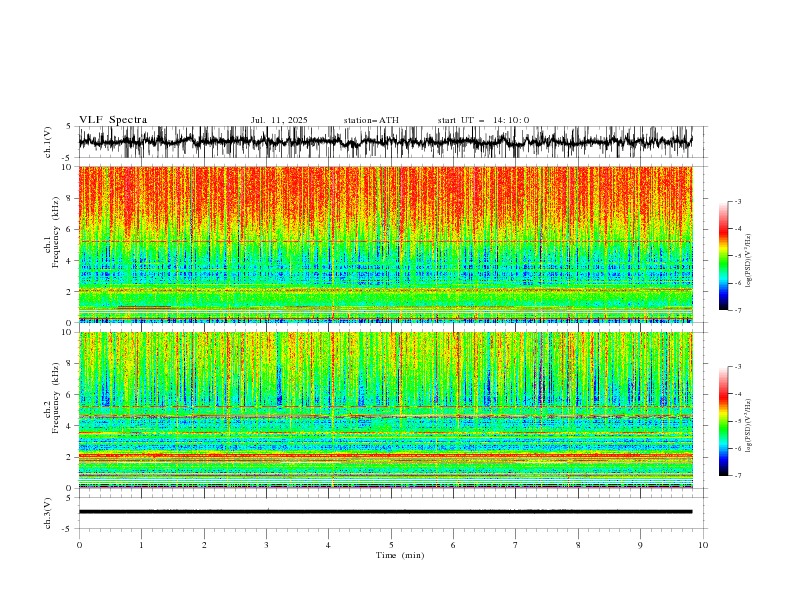Screen dimensions: 792x612
Task: Click time axis tick label "4"
Action: click(329, 545)
